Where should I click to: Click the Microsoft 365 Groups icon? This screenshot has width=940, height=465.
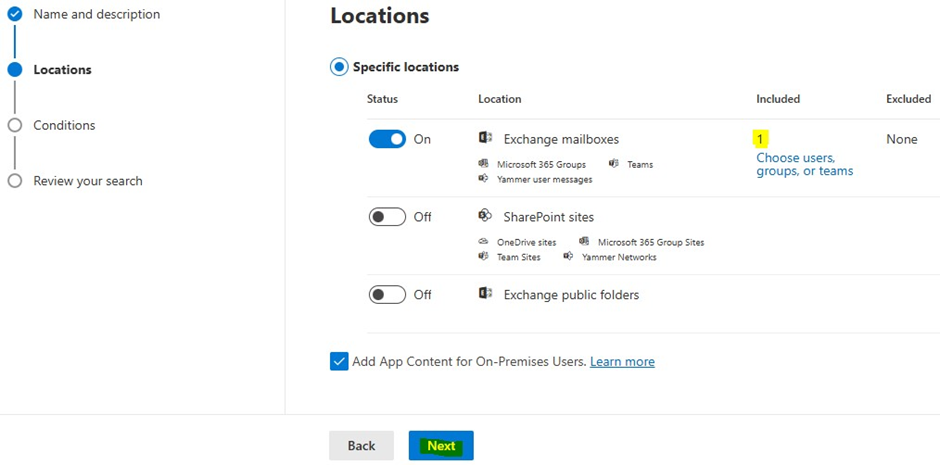coord(484,164)
